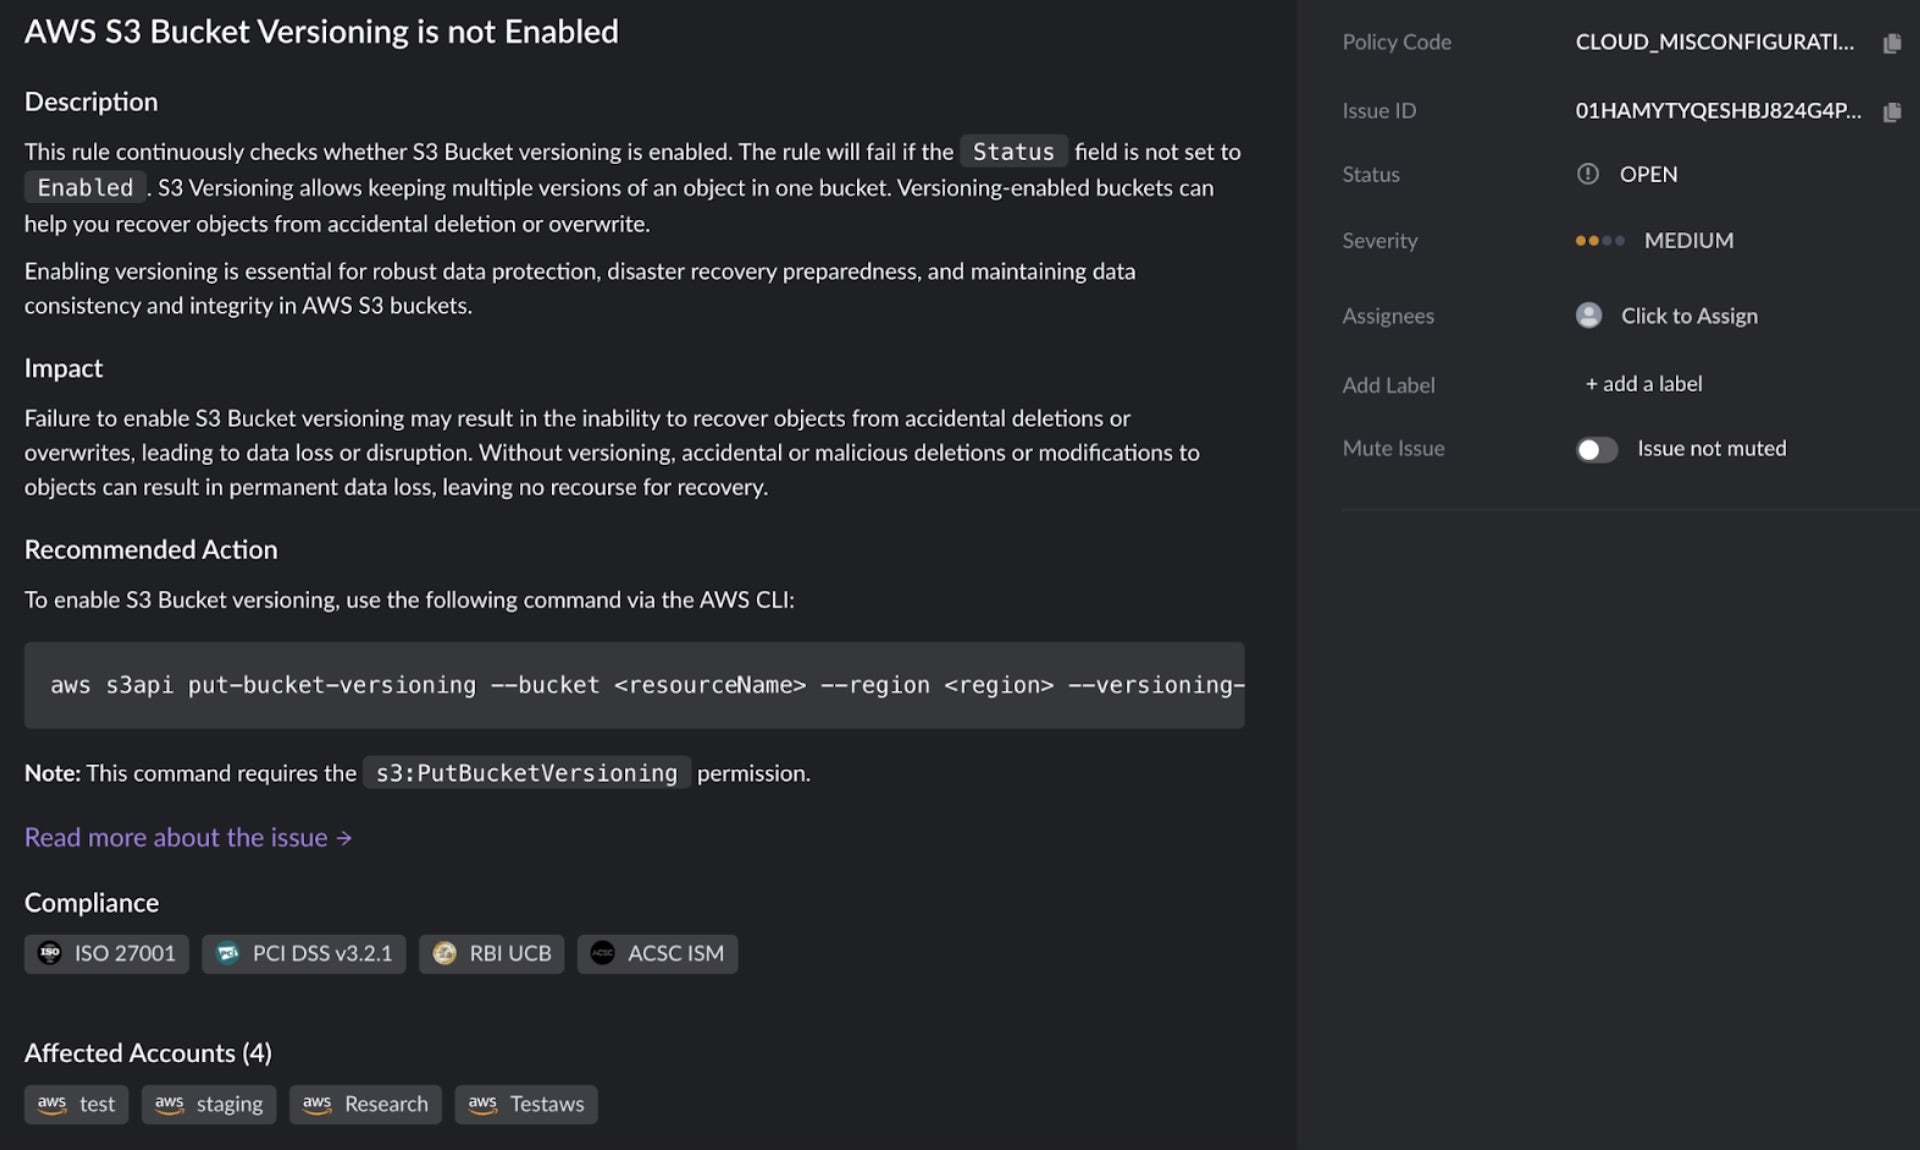
Task: Click to Assign an assignee
Action: click(x=1688, y=316)
